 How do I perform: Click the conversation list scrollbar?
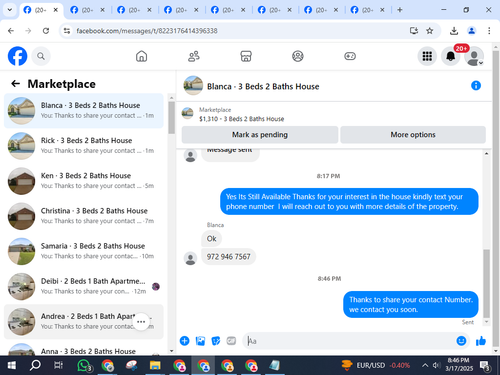pos(171,117)
